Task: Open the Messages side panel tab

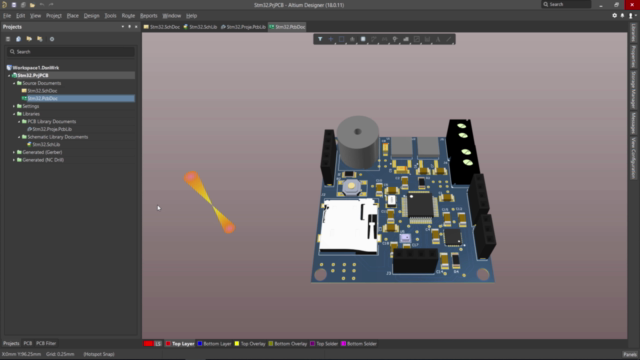Action: (633, 123)
